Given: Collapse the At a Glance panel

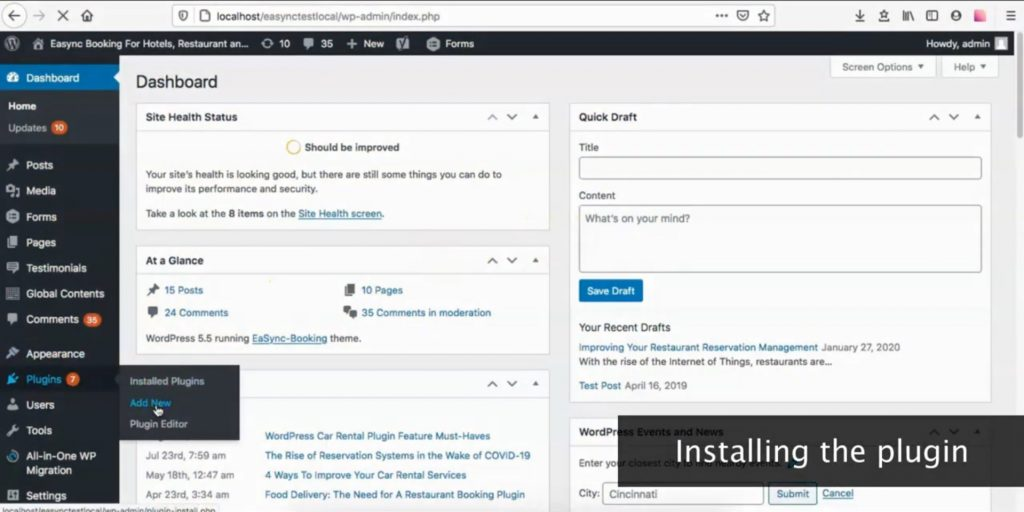Looking at the screenshot, I should tap(536, 260).
